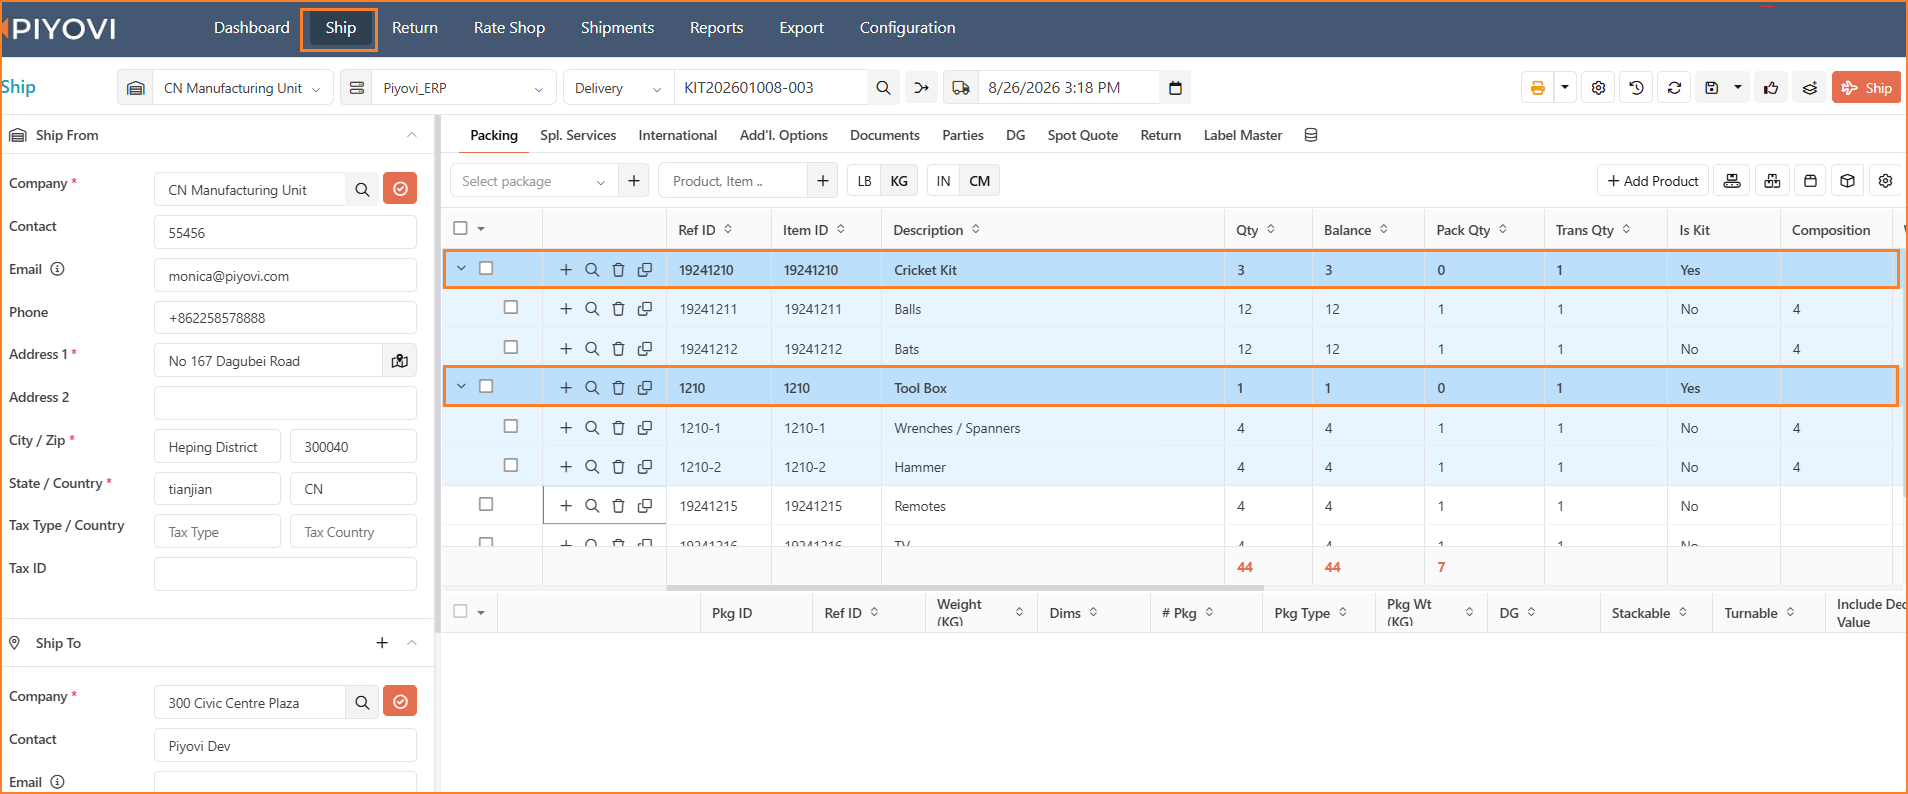Click the orange verify icon for Ship From company
Image resolution: width=1908 pixels, height=794 pixels.
(x=400, y=189)
